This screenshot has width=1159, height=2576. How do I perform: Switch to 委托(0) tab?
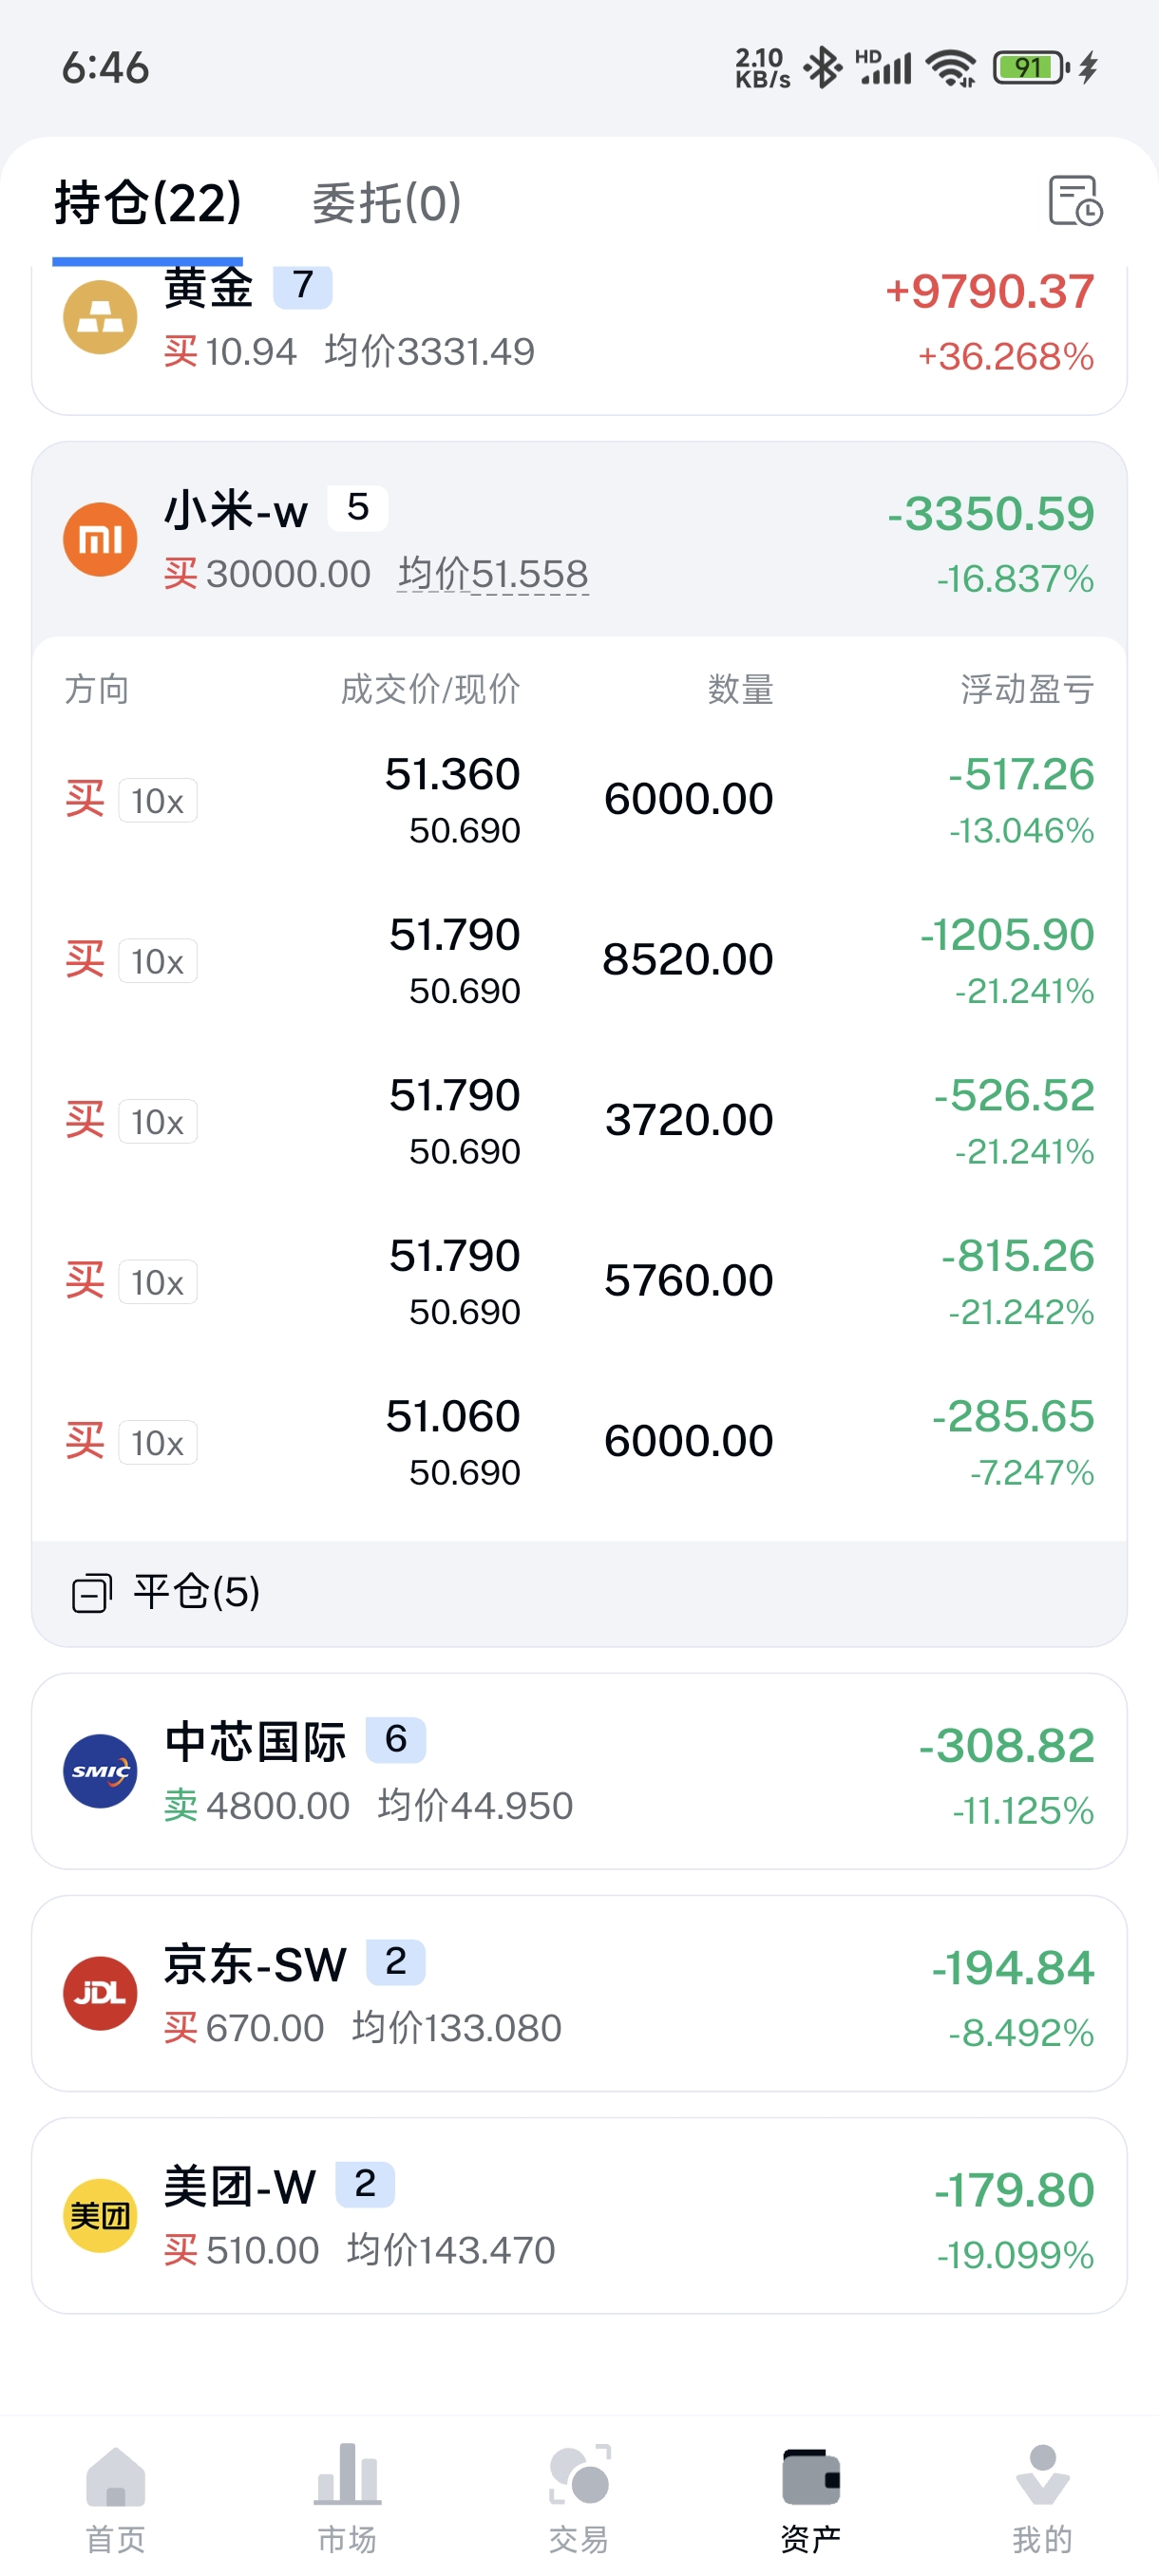point(387,203)
